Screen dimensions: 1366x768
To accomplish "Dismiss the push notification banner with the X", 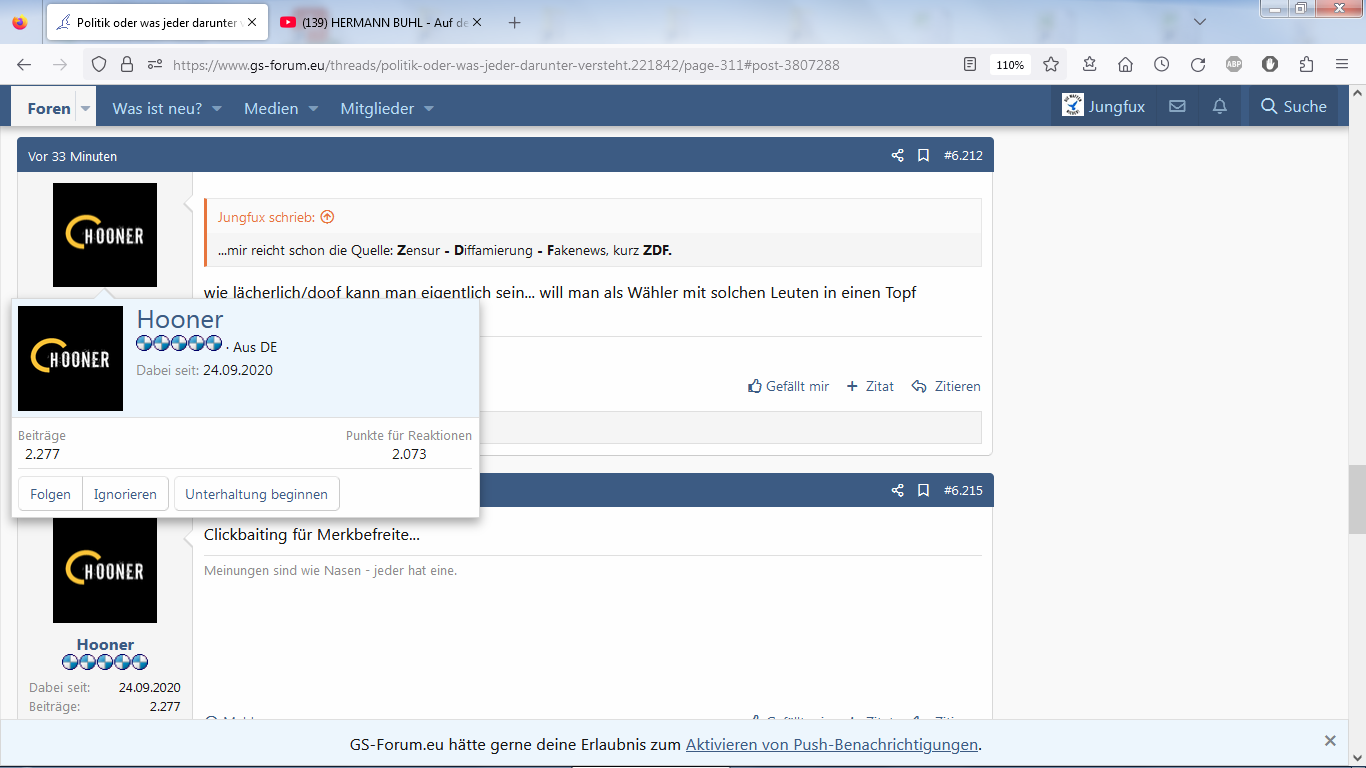I will [1330, 741].
